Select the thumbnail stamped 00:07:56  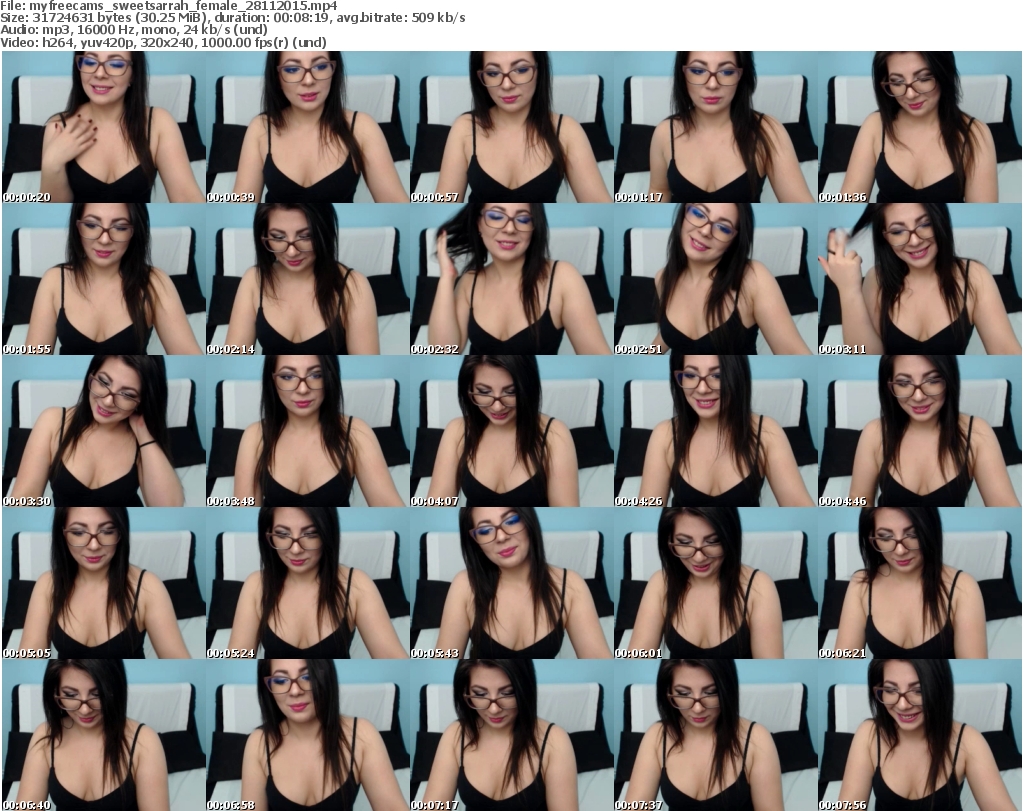click(x=920, y=735)
